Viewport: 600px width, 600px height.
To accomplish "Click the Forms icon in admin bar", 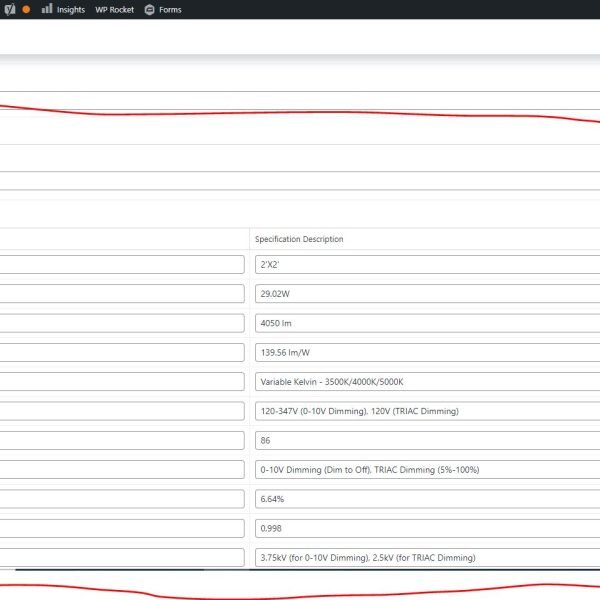I will click(x=149, y=9).
